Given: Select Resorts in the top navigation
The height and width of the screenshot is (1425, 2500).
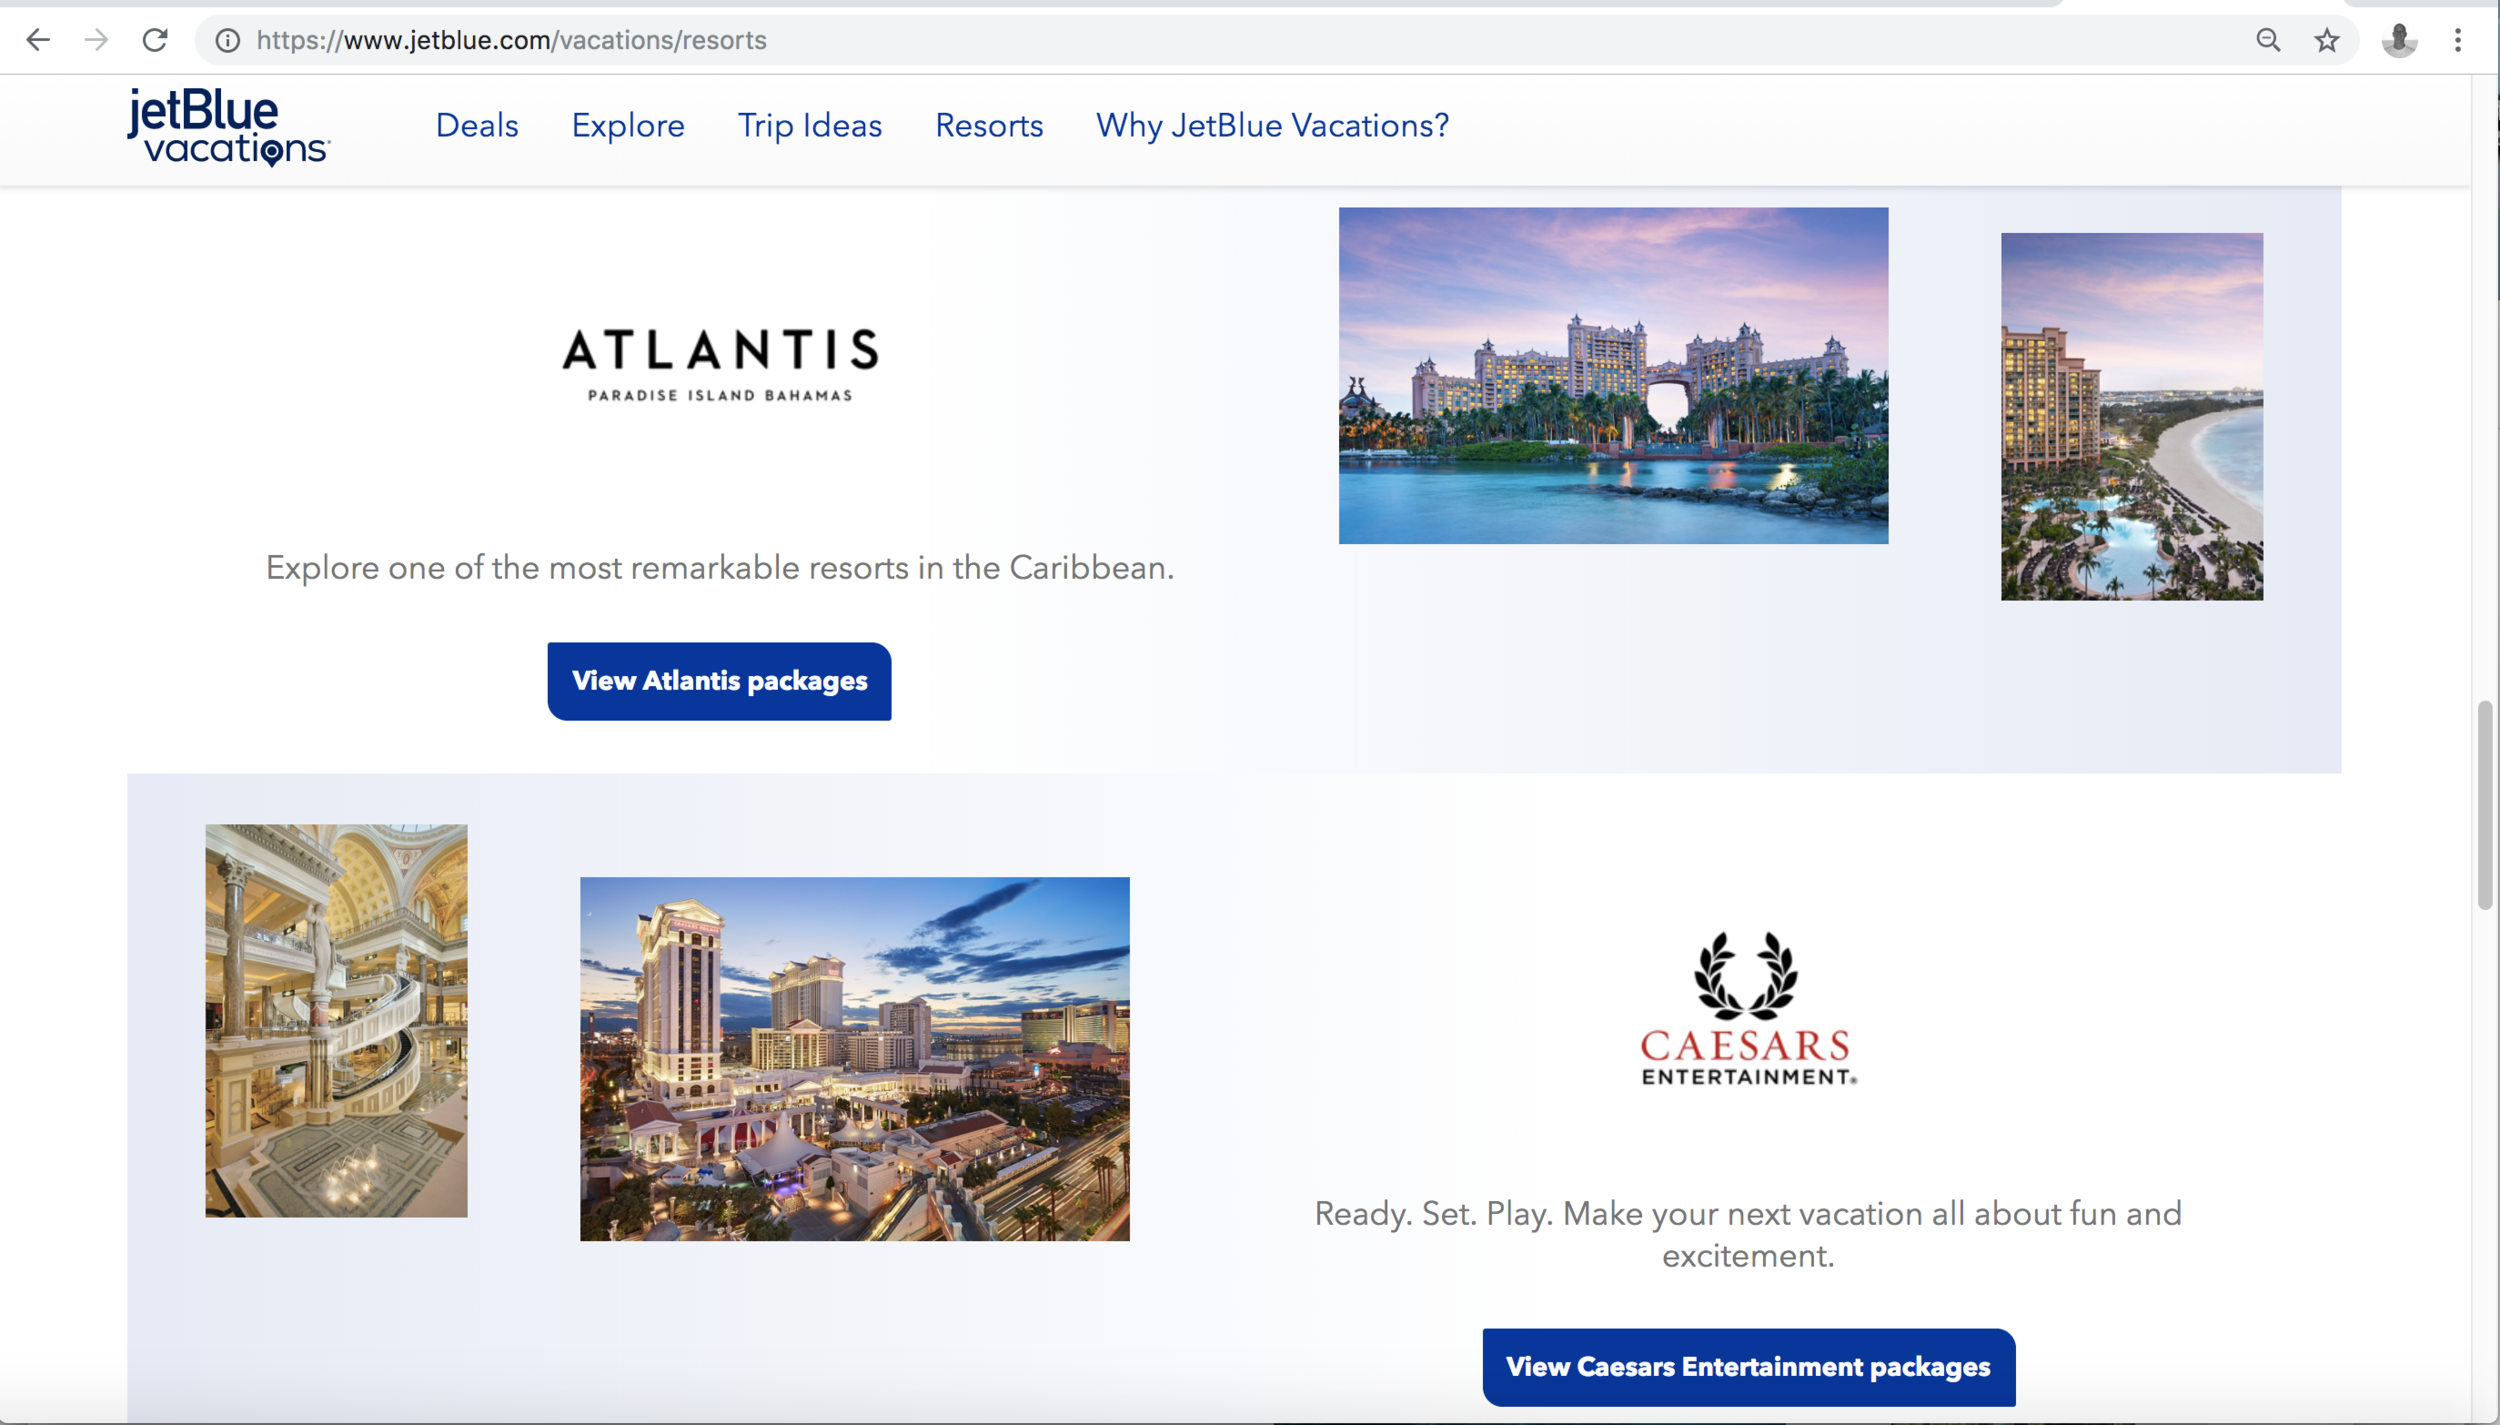Looking at the screenshot, I should click(x=989, y=126).
